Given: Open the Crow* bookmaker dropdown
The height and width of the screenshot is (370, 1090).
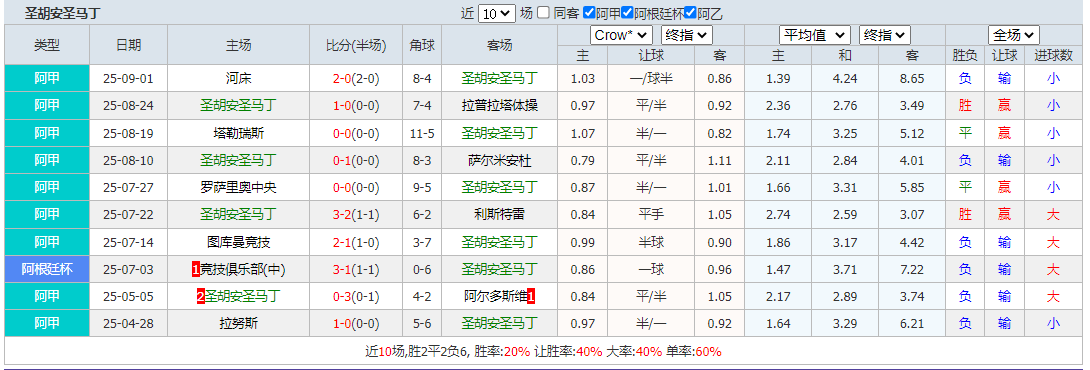Looking at the screenshot, I should point(621,35).
